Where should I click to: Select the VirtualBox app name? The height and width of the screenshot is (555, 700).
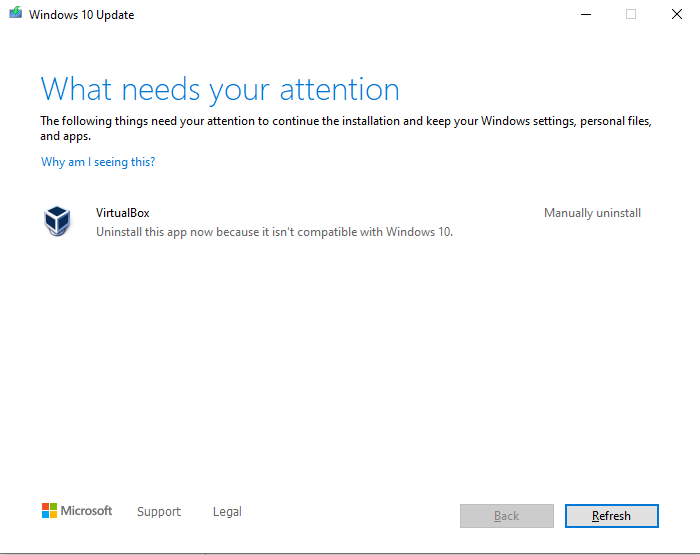coord(122,213)
